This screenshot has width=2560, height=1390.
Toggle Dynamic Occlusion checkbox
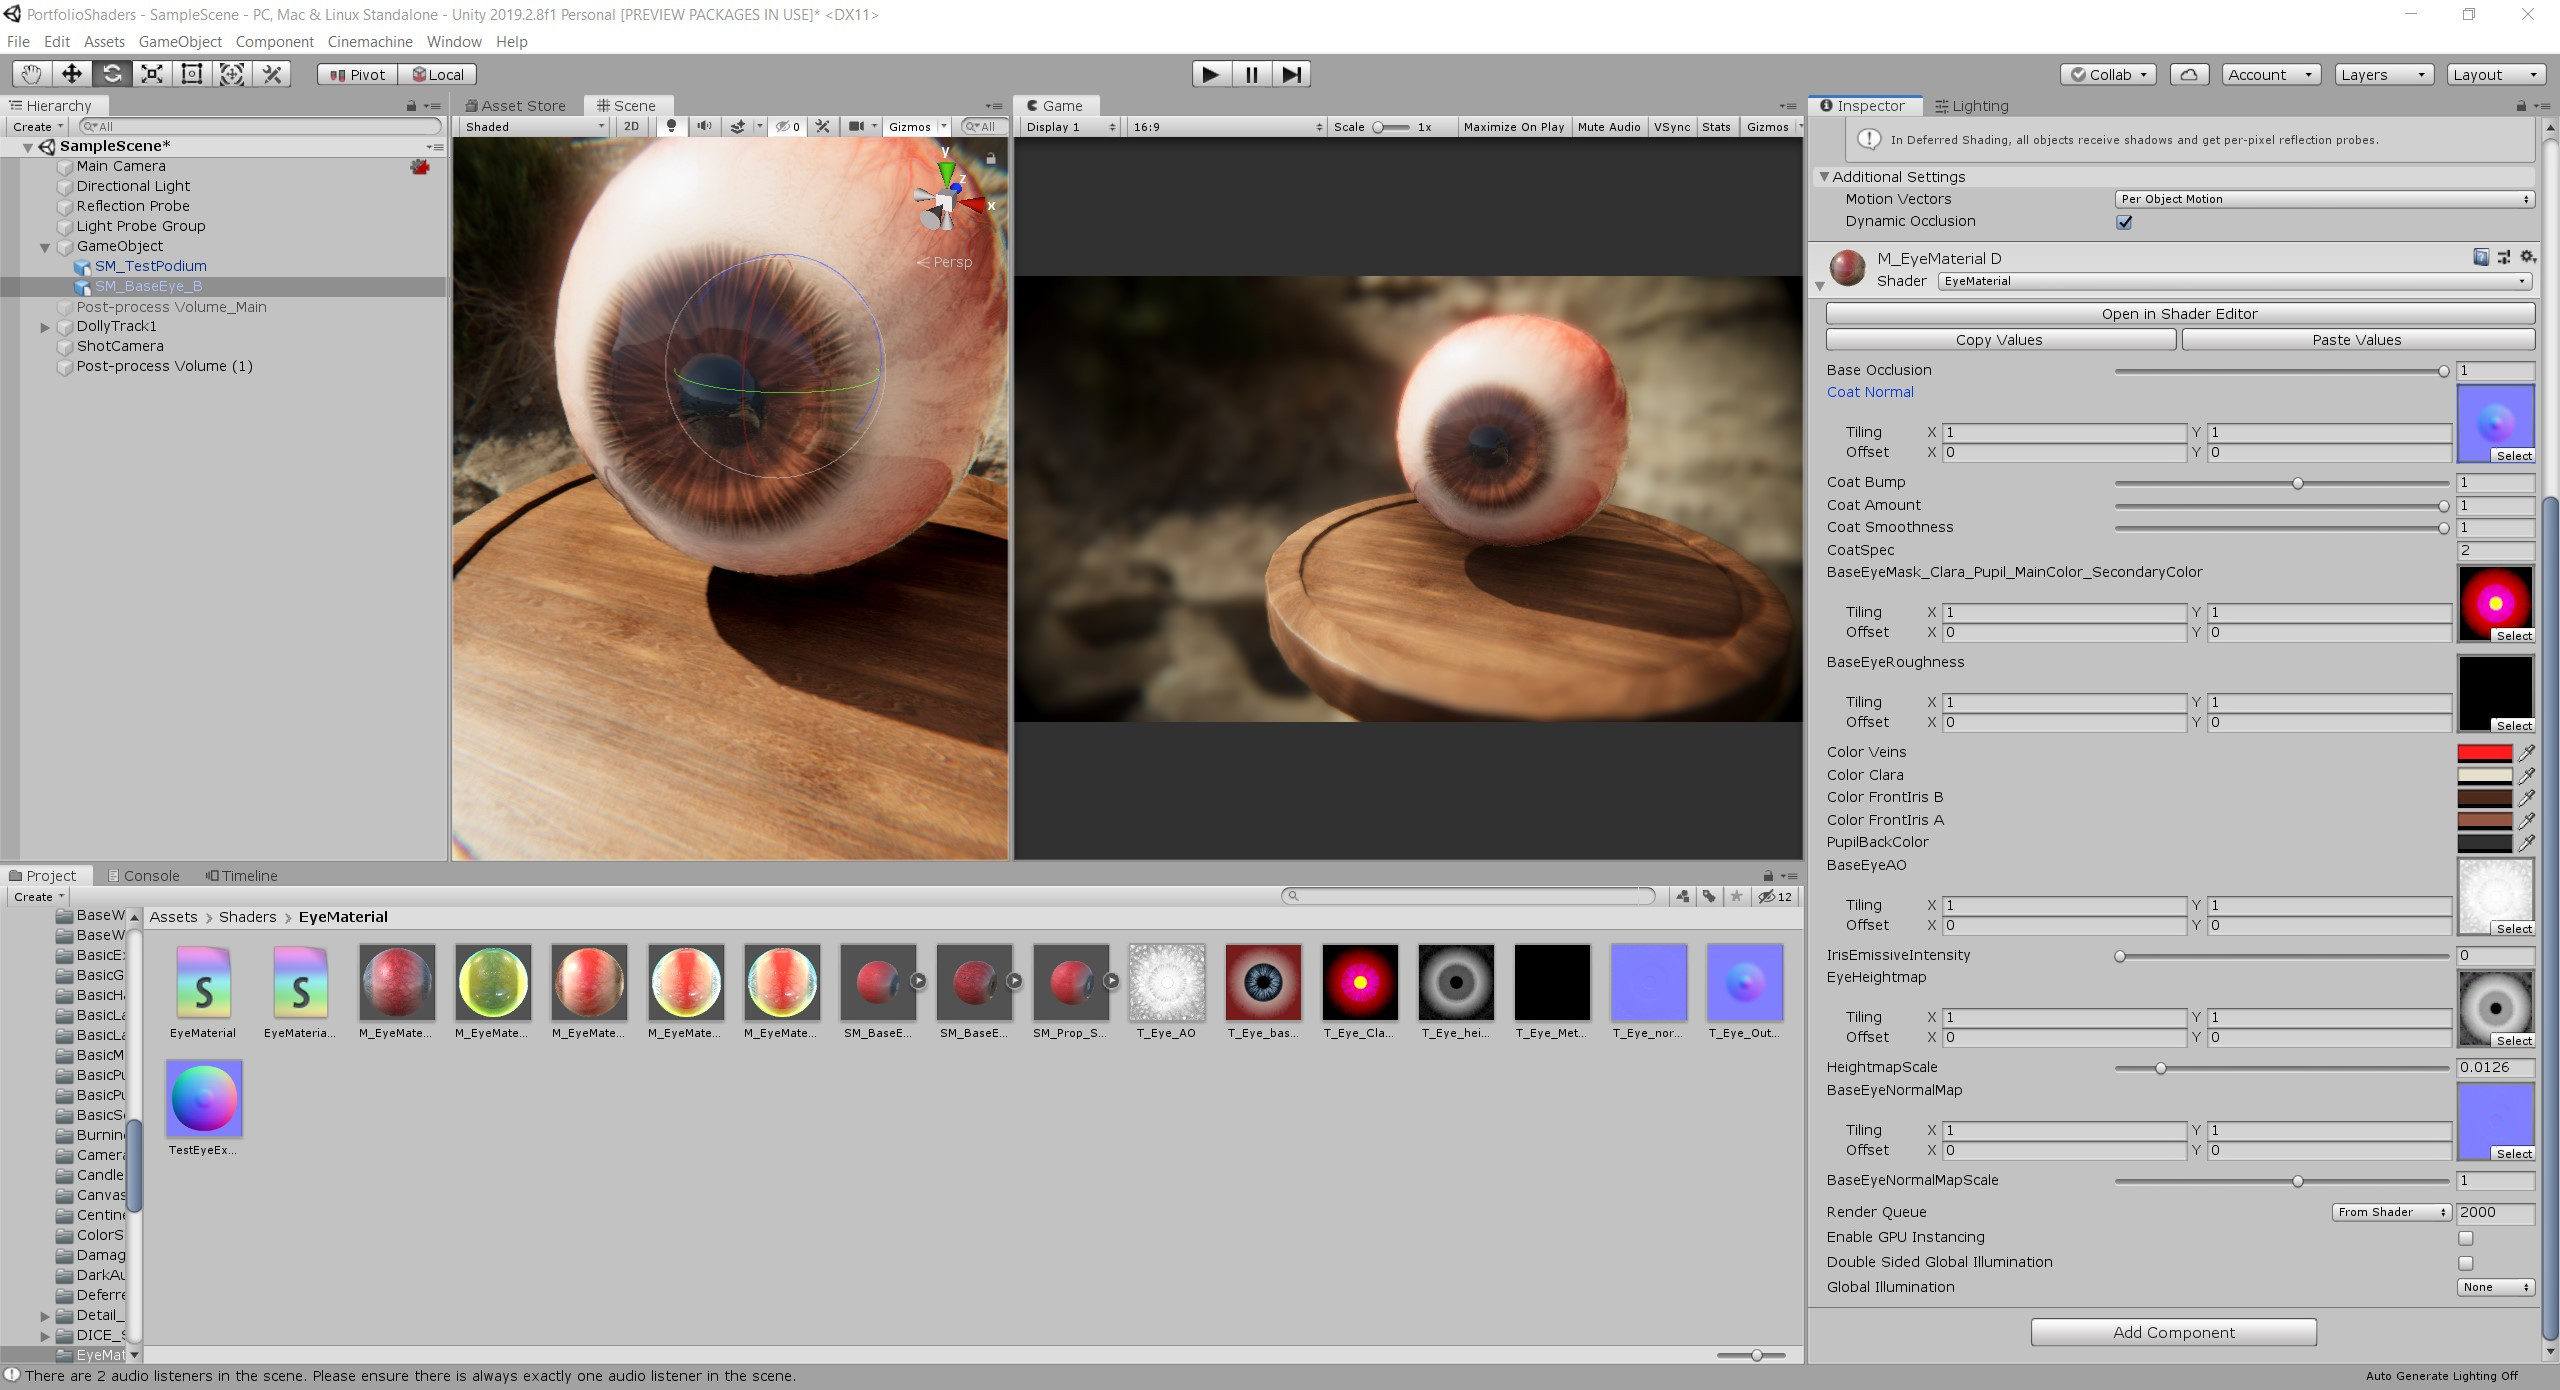click(2124, 222)
